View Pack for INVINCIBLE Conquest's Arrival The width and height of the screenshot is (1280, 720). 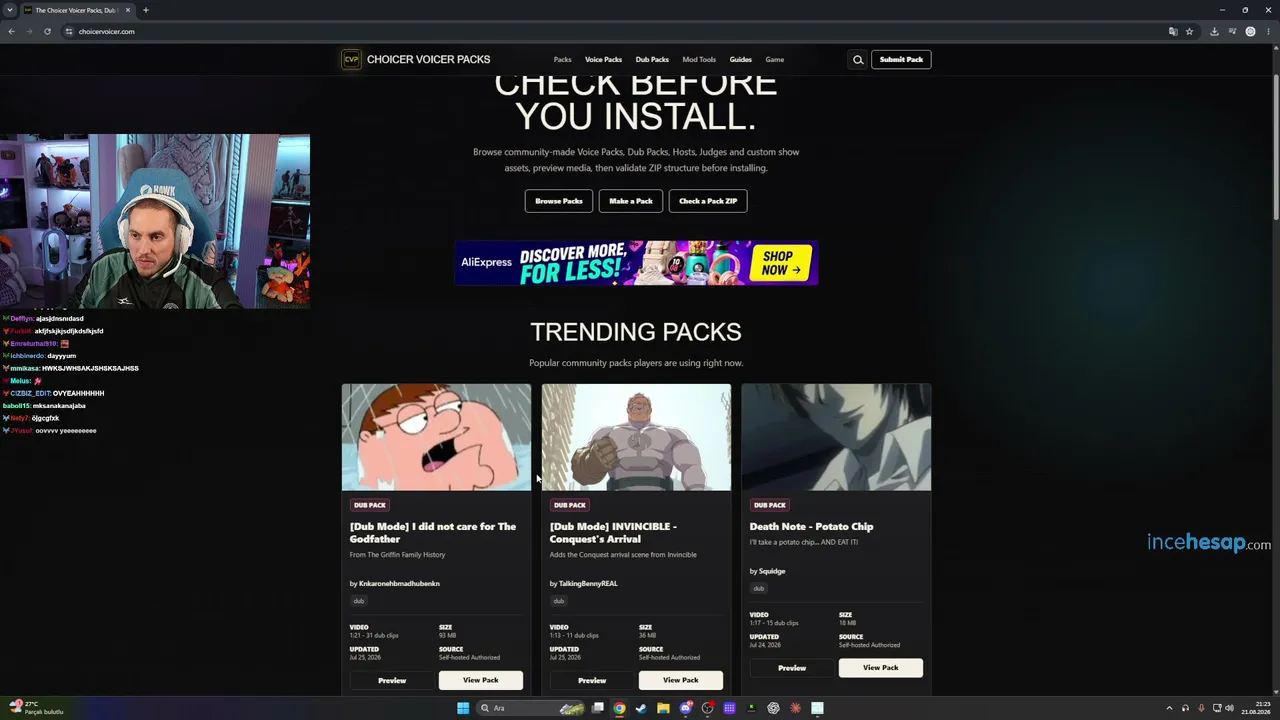[x=681, y=680]
